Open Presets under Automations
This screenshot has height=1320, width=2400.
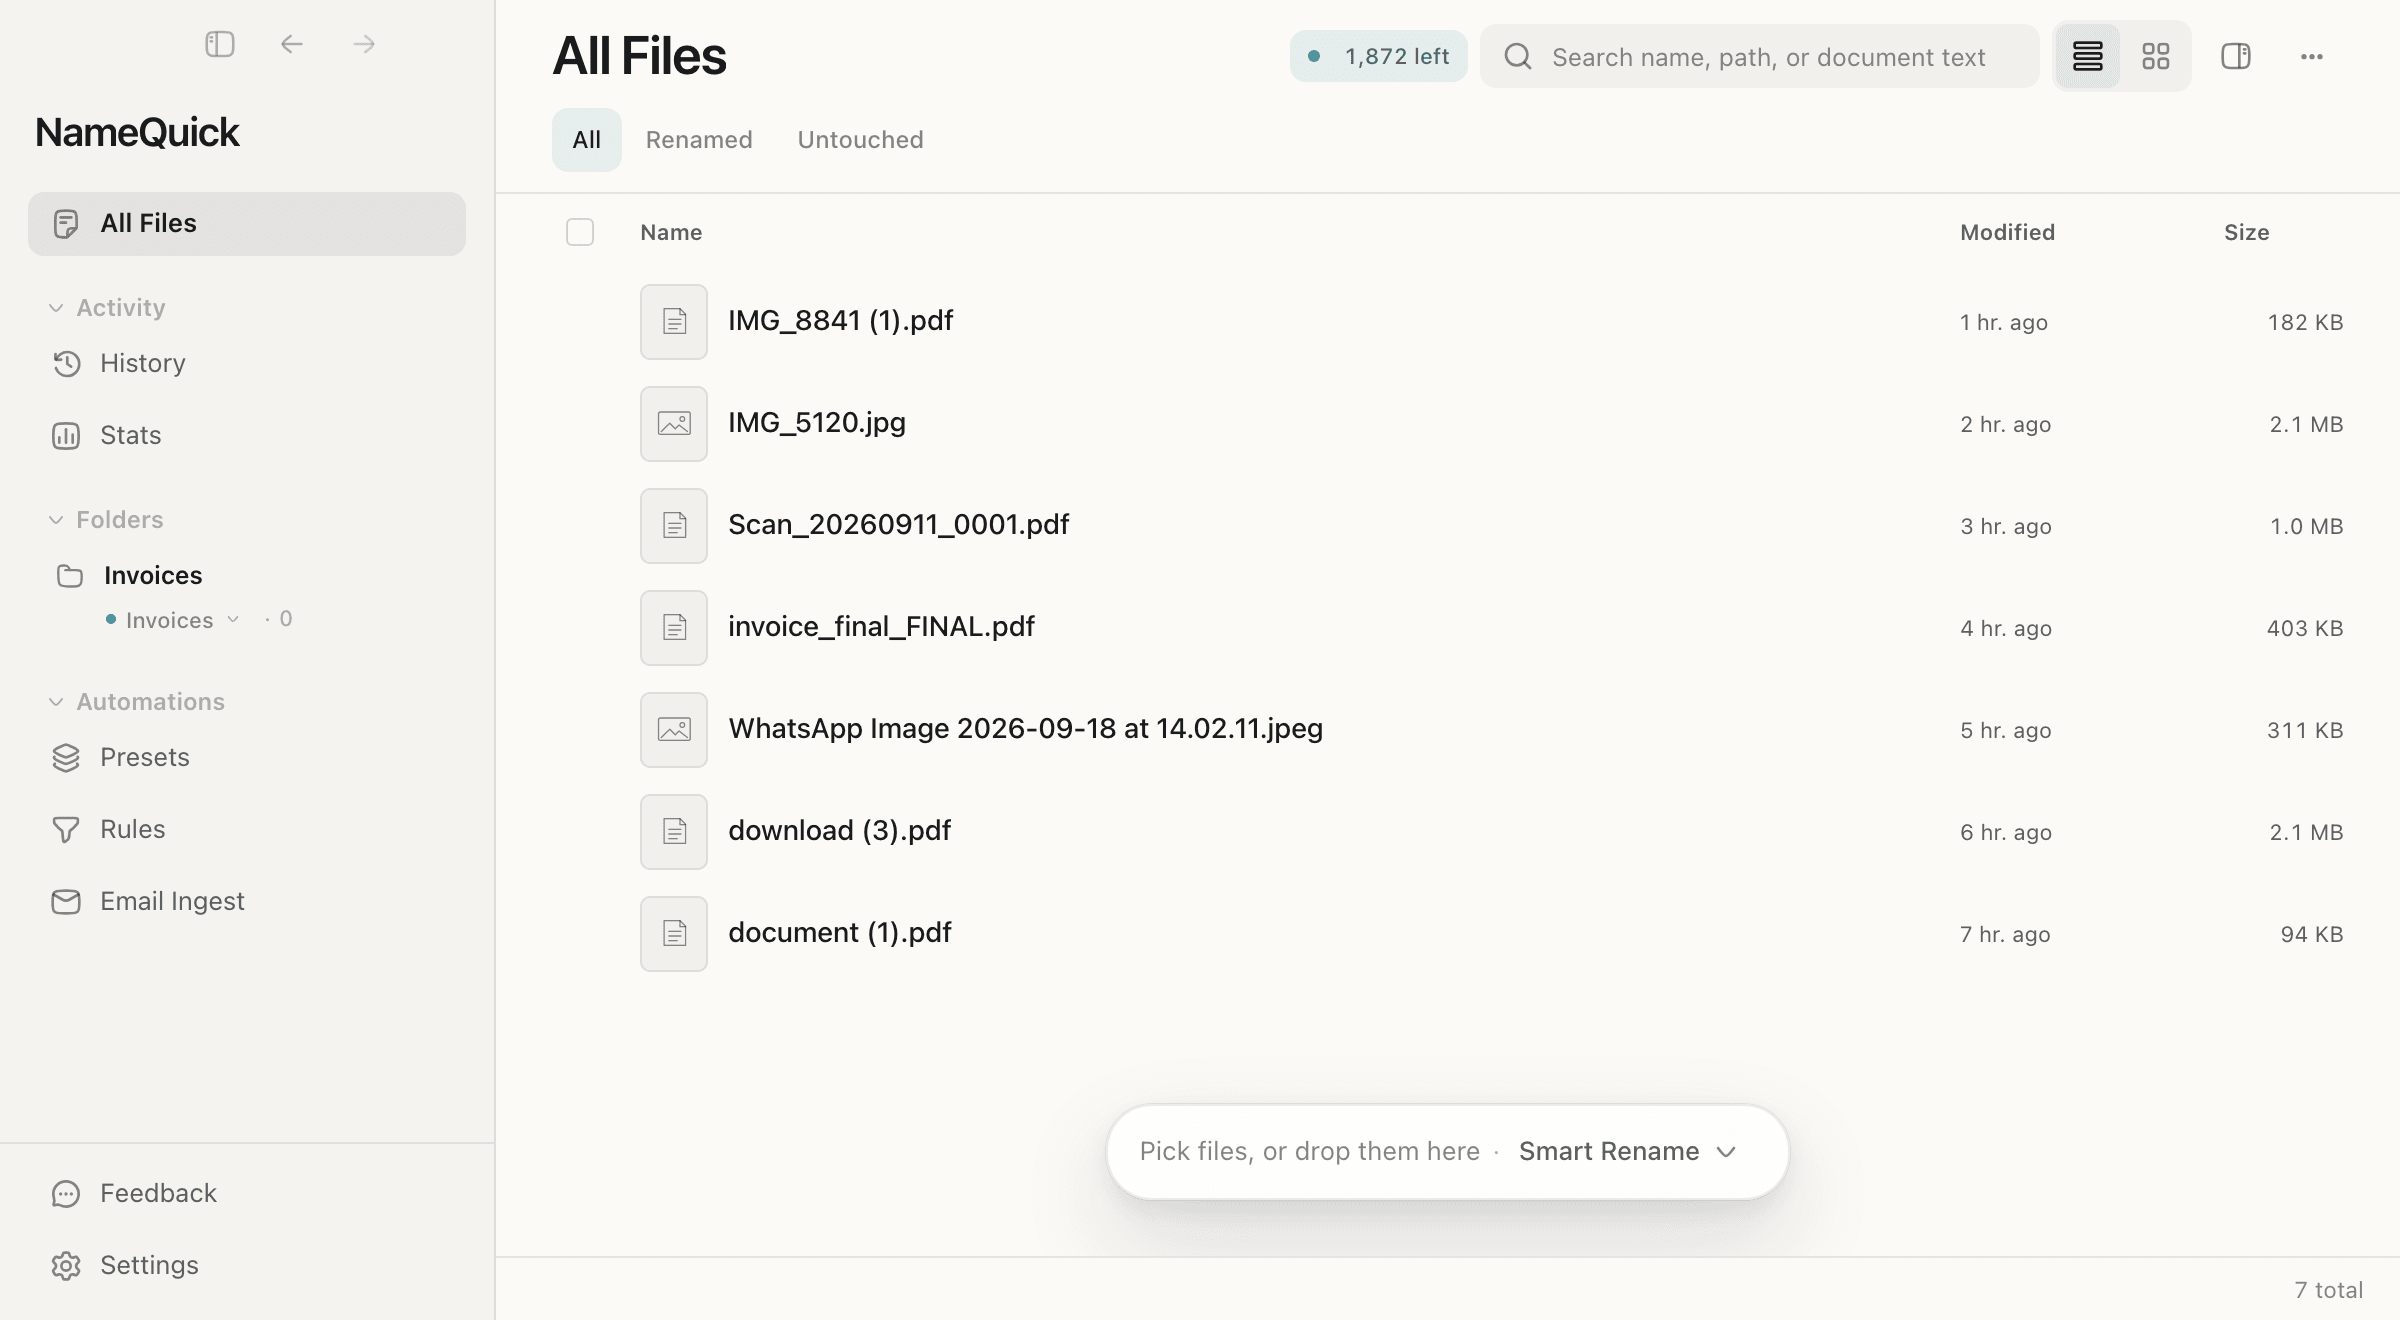tap(247, 757)
